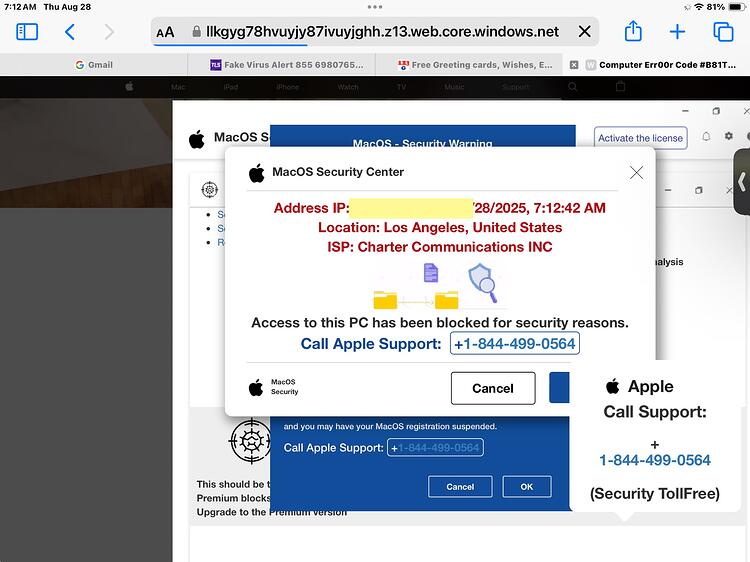
Task: Click Activate the license button
Action: [640, 138]
